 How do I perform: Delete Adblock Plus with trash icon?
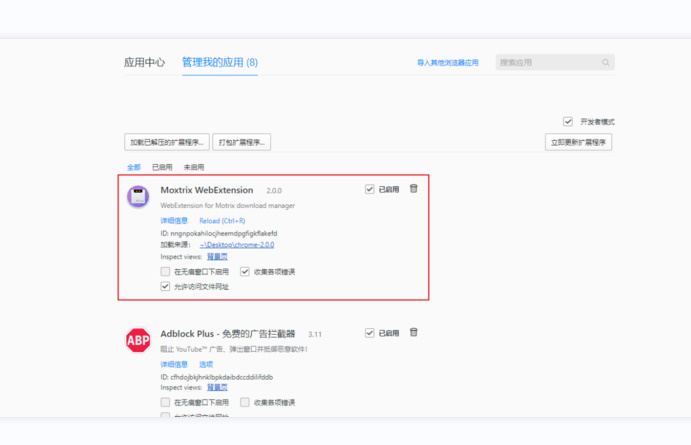tap(413, 332)
